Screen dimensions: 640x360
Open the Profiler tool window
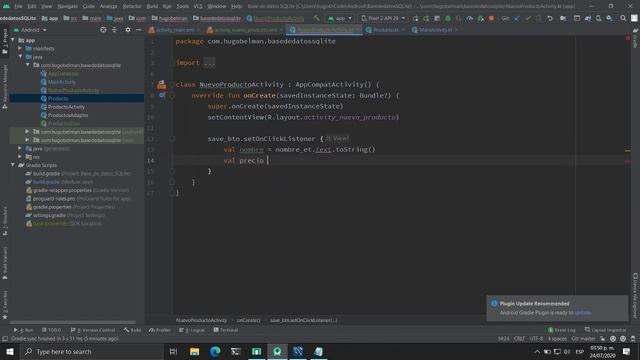tap(160, 330)
